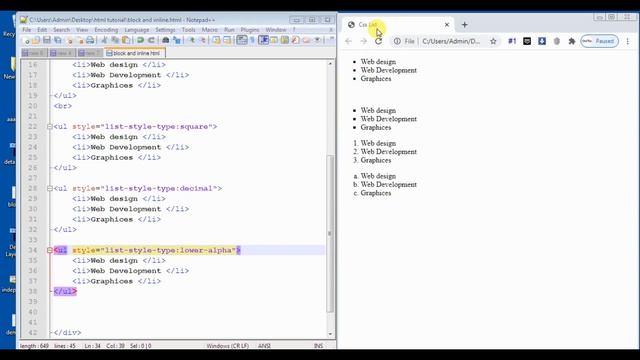Click the editor scrollbar up arrow
The width and height of the screenshot is (640, 360).
[x=330, y=64]
